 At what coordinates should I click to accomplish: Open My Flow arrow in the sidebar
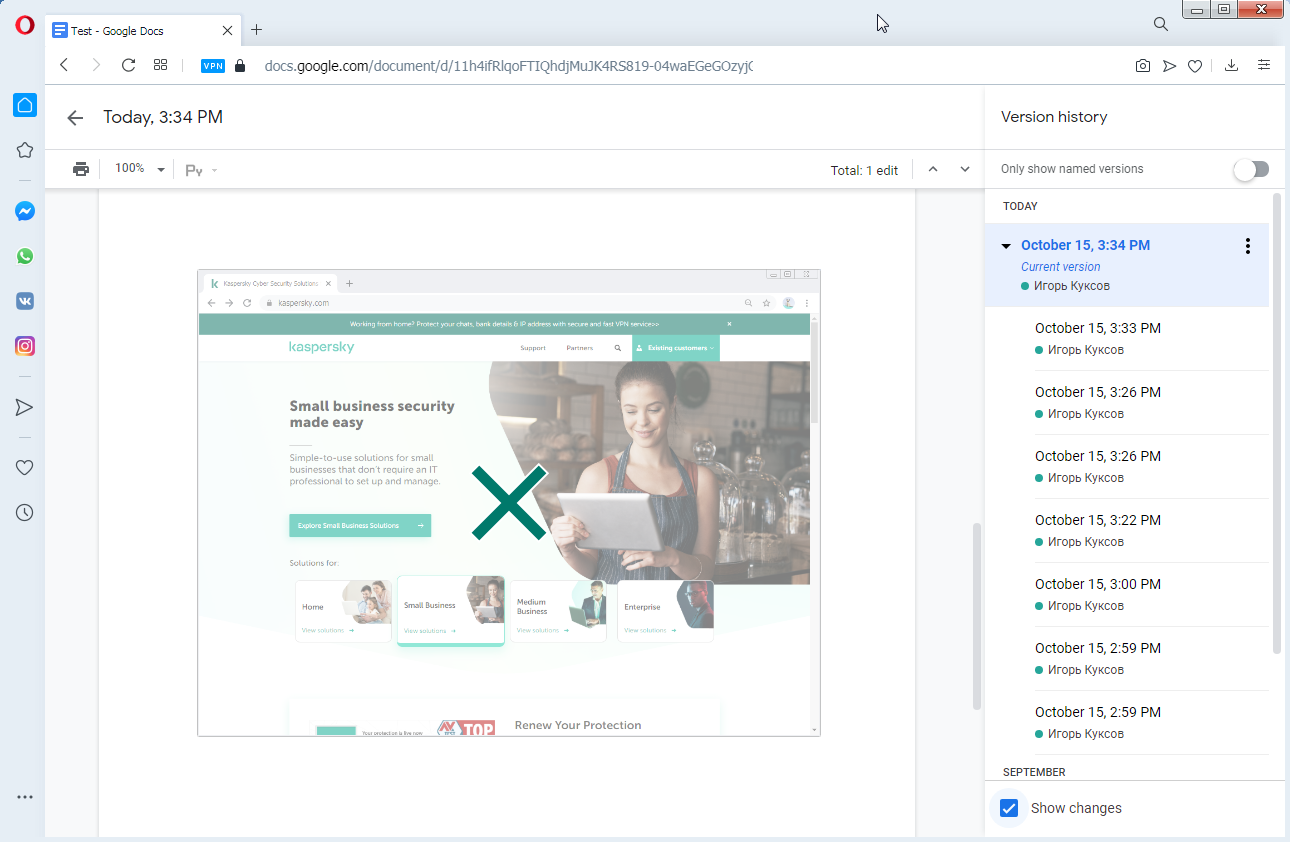(25, 407)
